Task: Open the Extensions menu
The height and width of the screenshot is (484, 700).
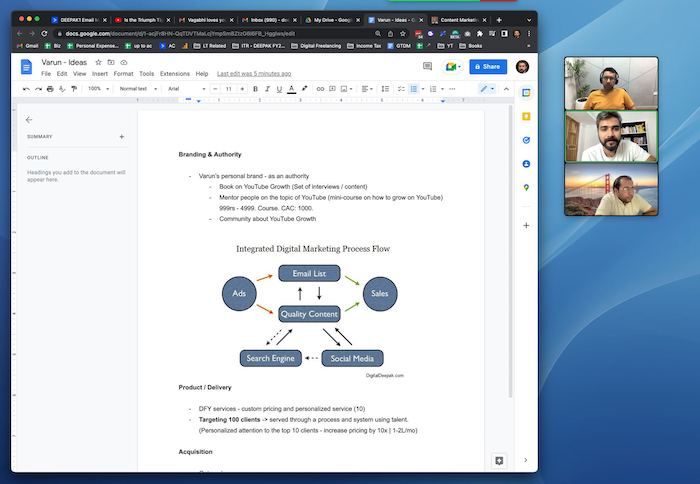Action: click(174, 74)
